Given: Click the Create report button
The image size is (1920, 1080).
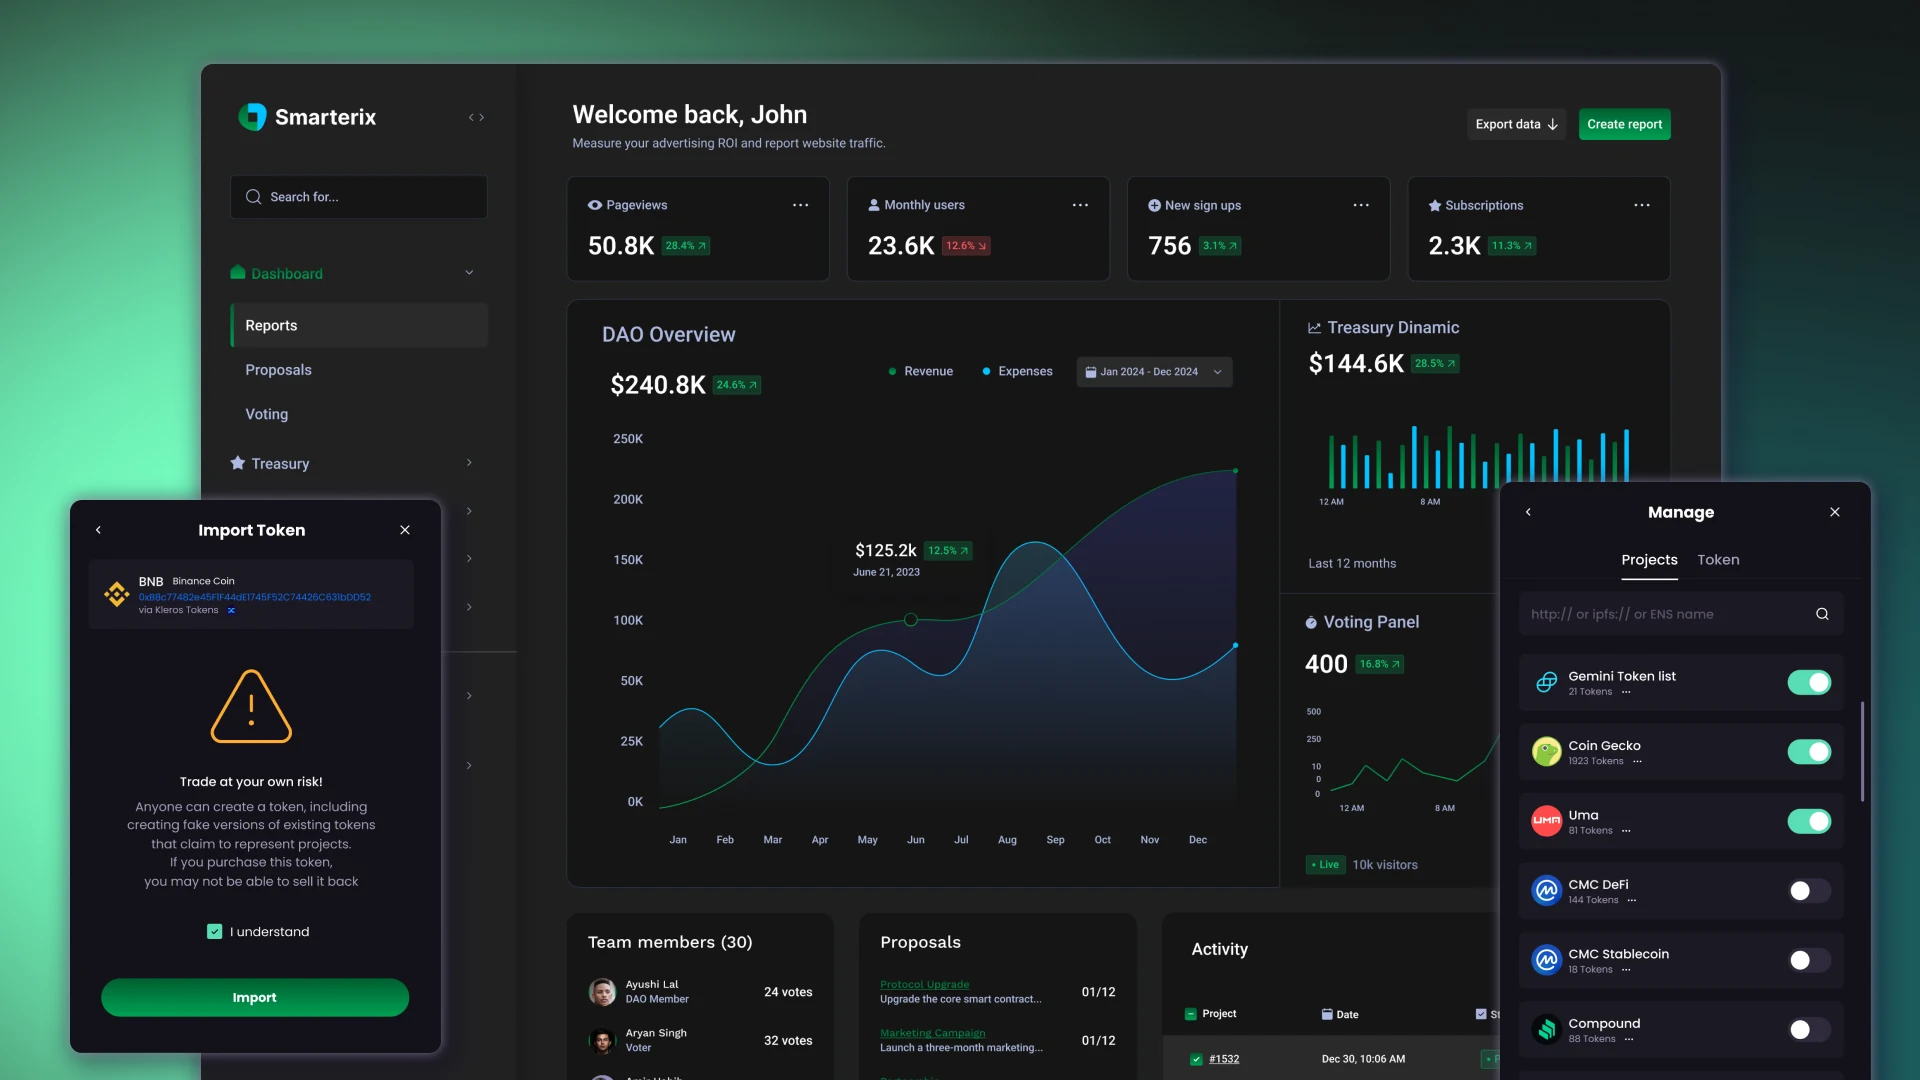Looking at the screenshot, I should tap(1623, 124).
